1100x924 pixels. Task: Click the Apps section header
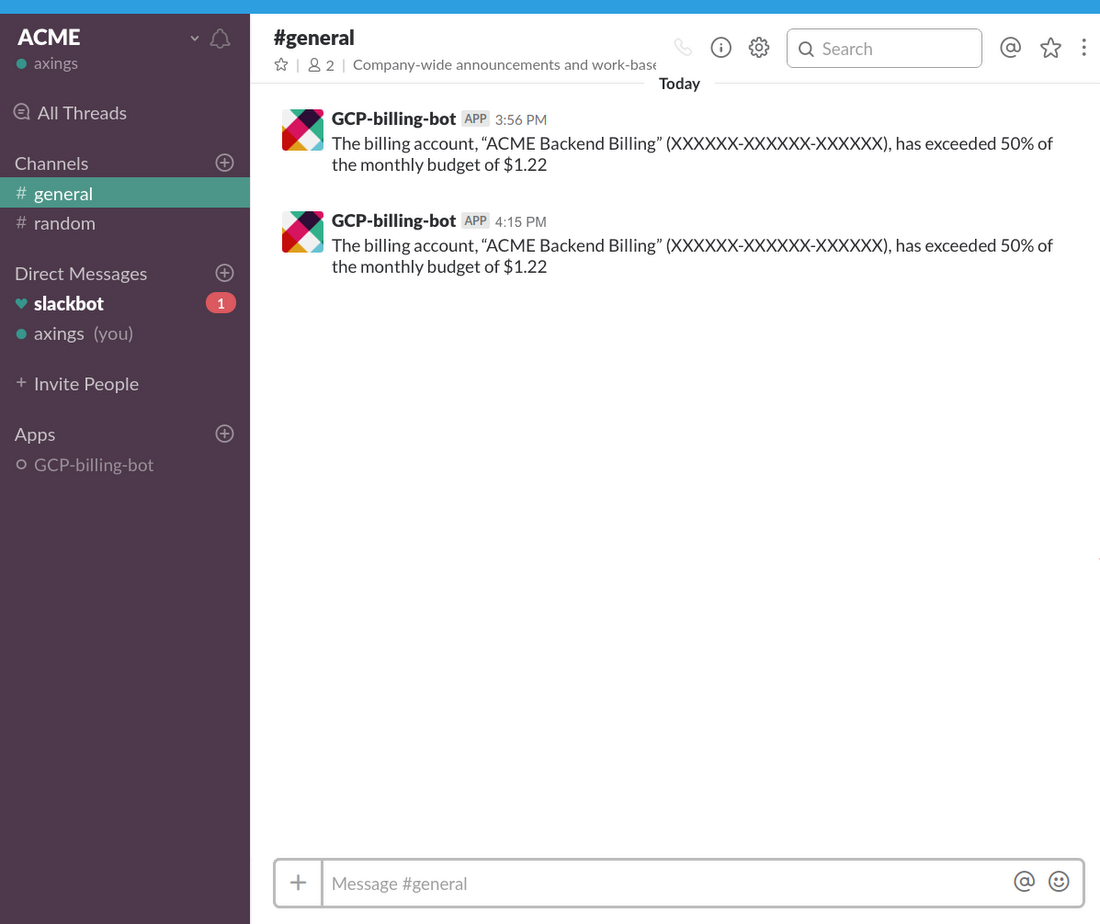tap(35, 434)
